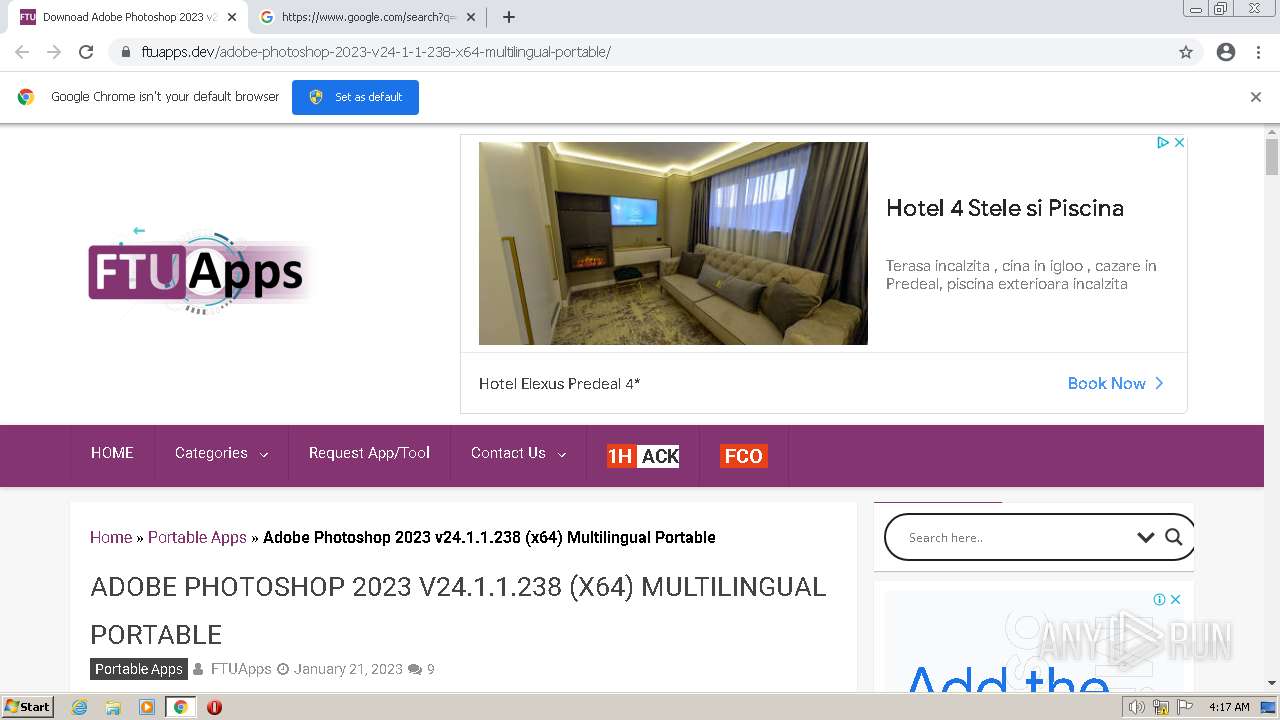Image resolution: width=1280 pixels, height=720 pixels.
Task: Click the search magnifier icon
Action: point(1174,537)
